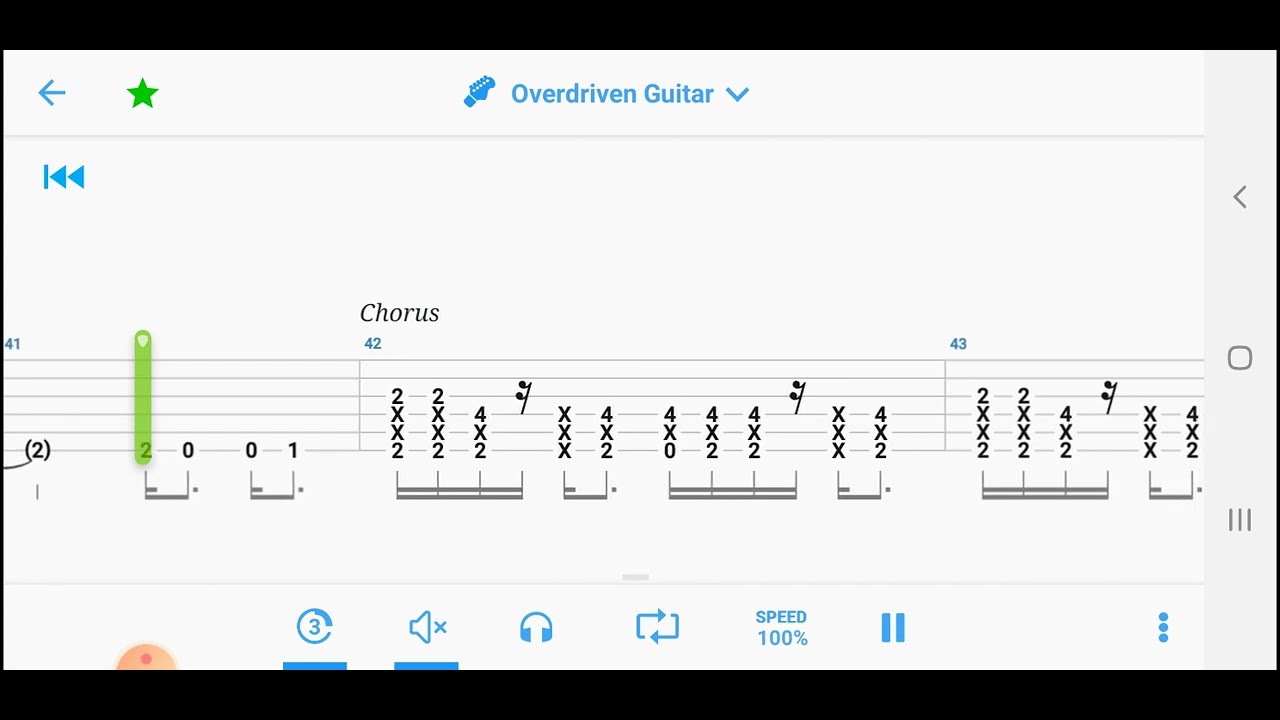Tap the measure 42 number
Screen dimensions: 1280x720
[373, 344]
